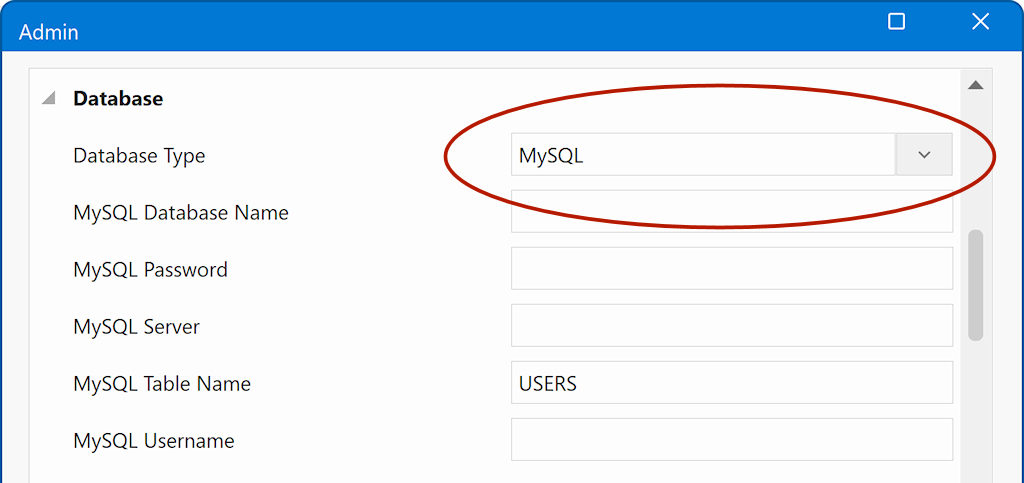Click into the MySQL Password field
The height and width of the screenshot is (483, 1024).
(x=731, y=269)
